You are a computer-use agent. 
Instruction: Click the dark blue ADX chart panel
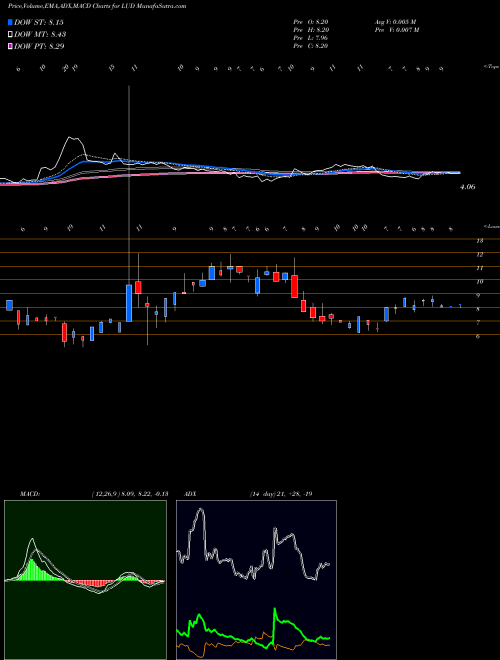click(256, 580)
